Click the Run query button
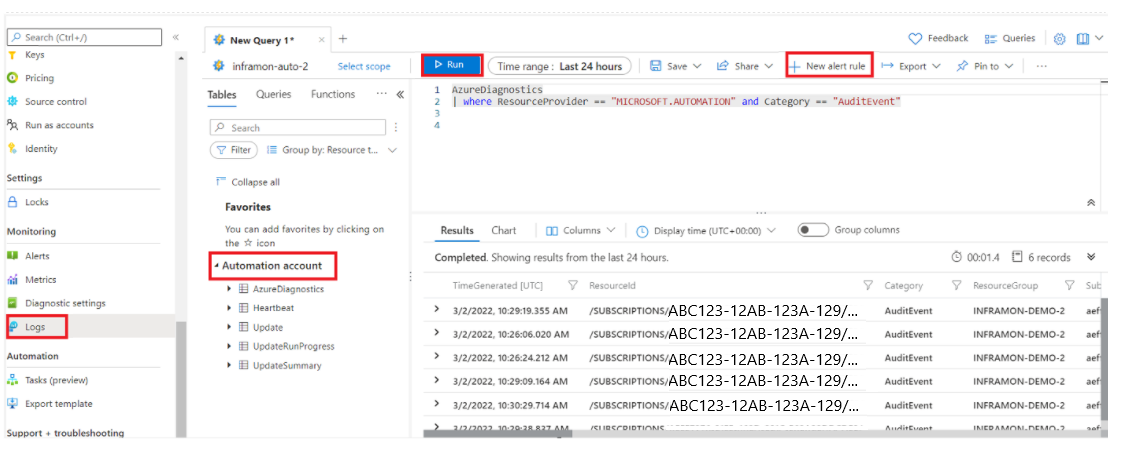The image size is (1121, 452). tap(452, 65)
